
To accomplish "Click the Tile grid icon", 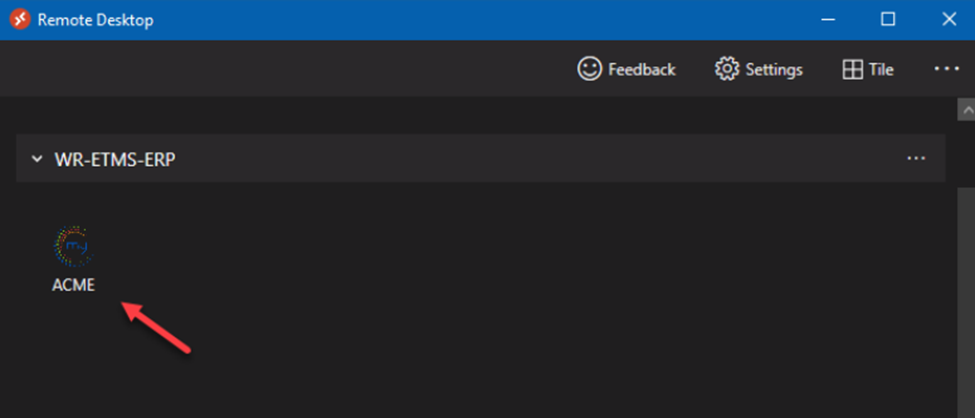I will click(x=852, y=70).
